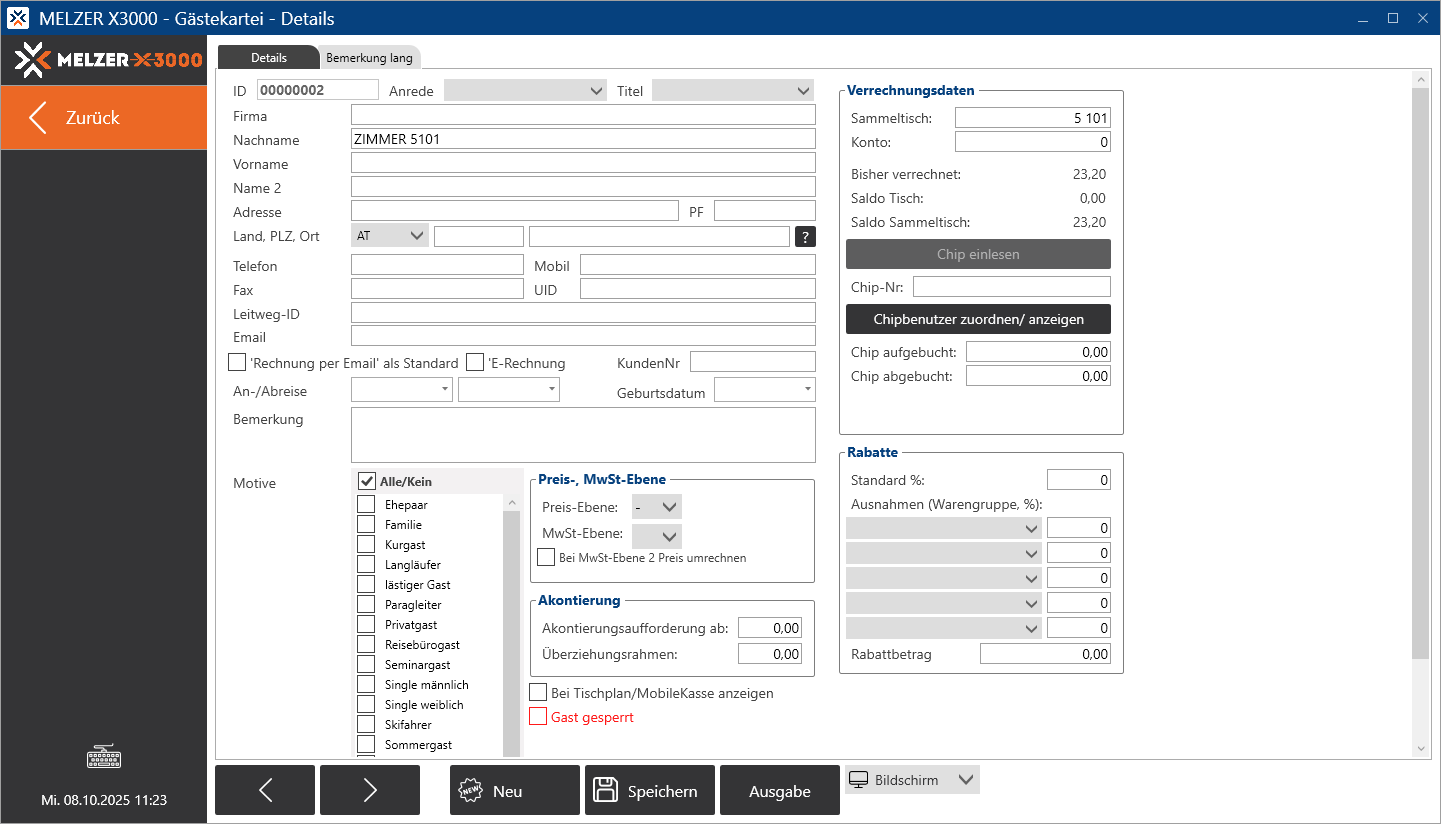Check the lästiger Gast motive
Image resolution: width=1441 pixels, height=824 pixels.
click(366, 584)
